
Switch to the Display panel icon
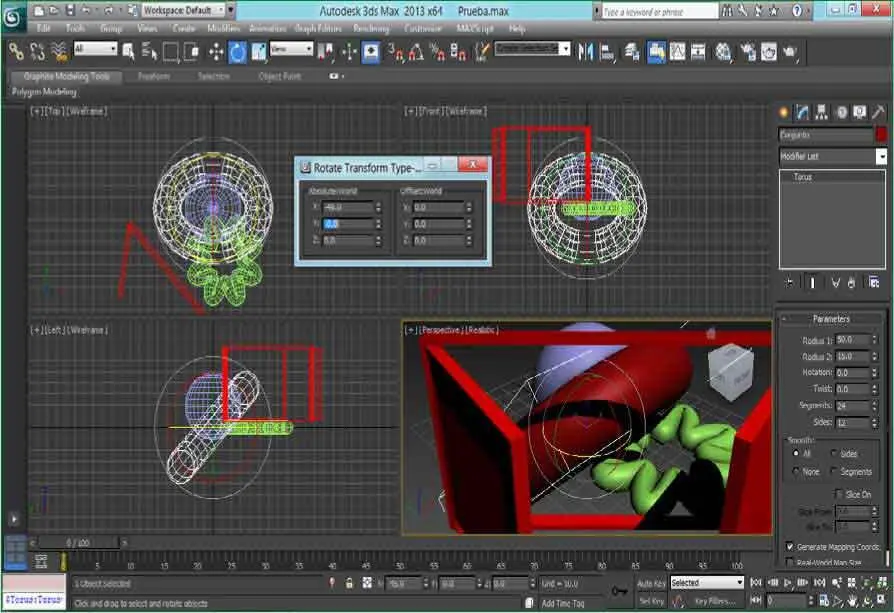pyautogui.click(x=860, y=112)
